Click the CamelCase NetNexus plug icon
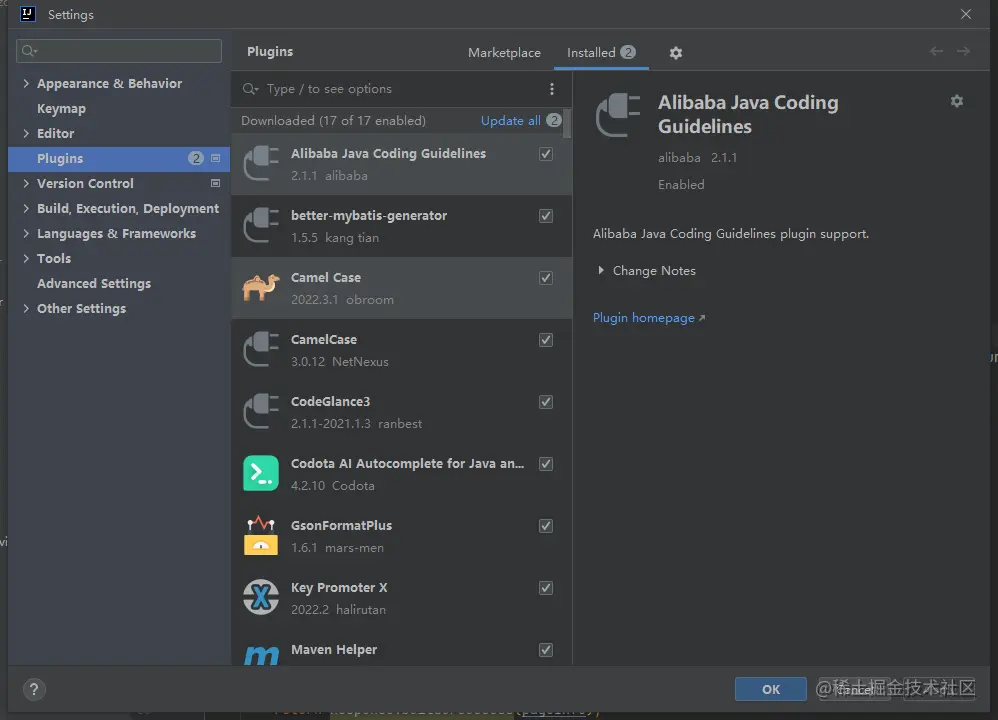This screenshot has width=998, height=720. [x=261, y=349]
